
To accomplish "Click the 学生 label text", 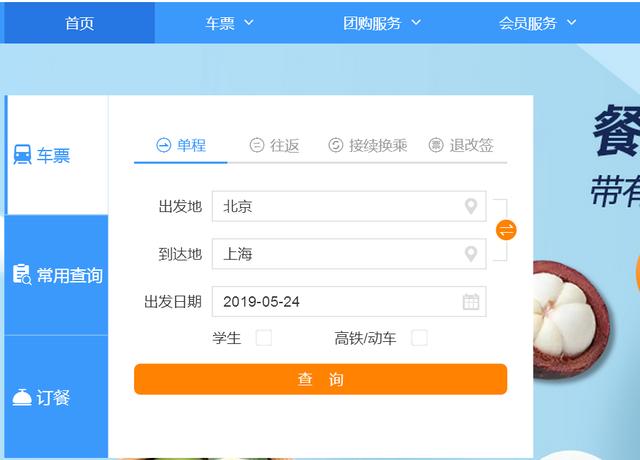I will 227,338.
